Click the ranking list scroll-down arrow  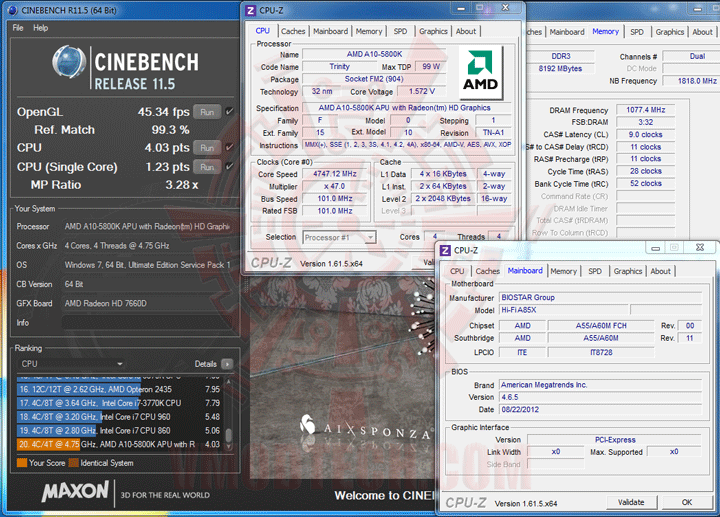pos(229,447)
